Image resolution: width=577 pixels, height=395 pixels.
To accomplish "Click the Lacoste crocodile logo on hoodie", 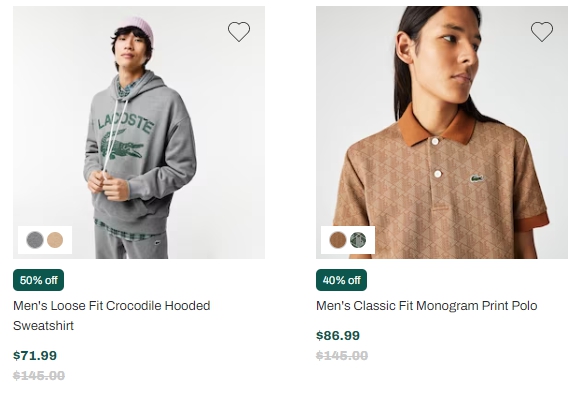I will point(121,145).
